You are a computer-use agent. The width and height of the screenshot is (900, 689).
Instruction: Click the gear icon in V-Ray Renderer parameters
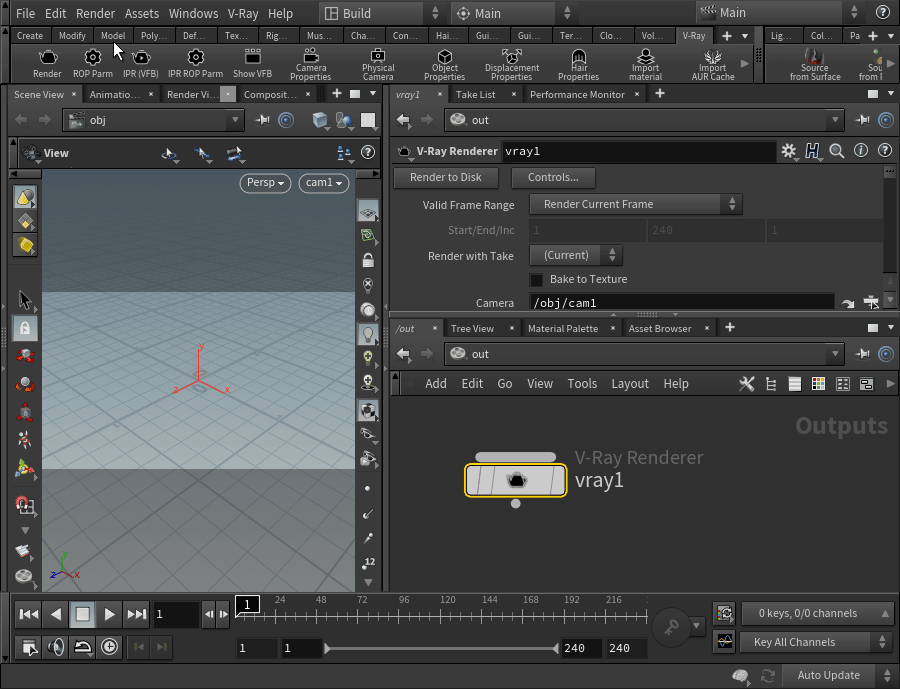click(789, 151)
